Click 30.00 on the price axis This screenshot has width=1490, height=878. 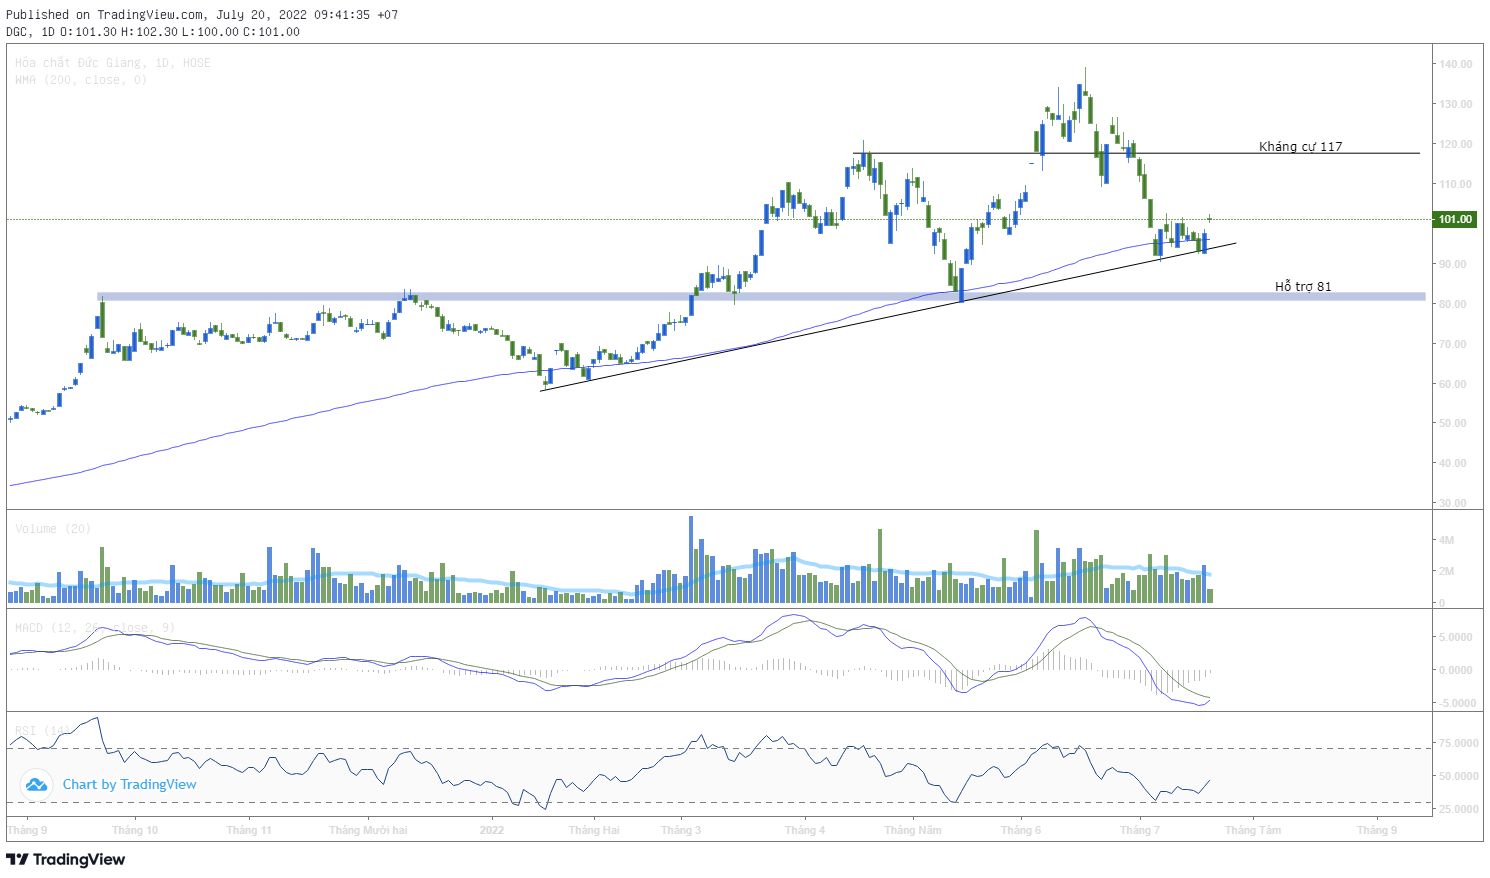pyautogui.click(x=1453, y=503)
